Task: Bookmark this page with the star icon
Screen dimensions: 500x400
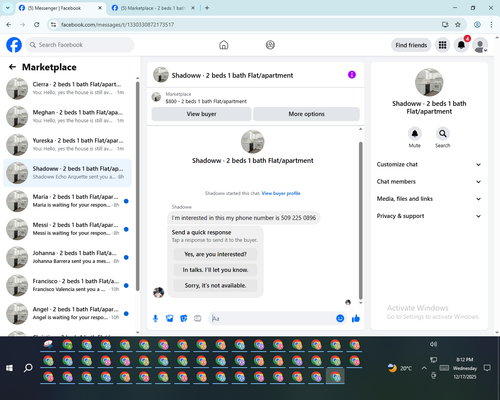Action: pos(458,24)
